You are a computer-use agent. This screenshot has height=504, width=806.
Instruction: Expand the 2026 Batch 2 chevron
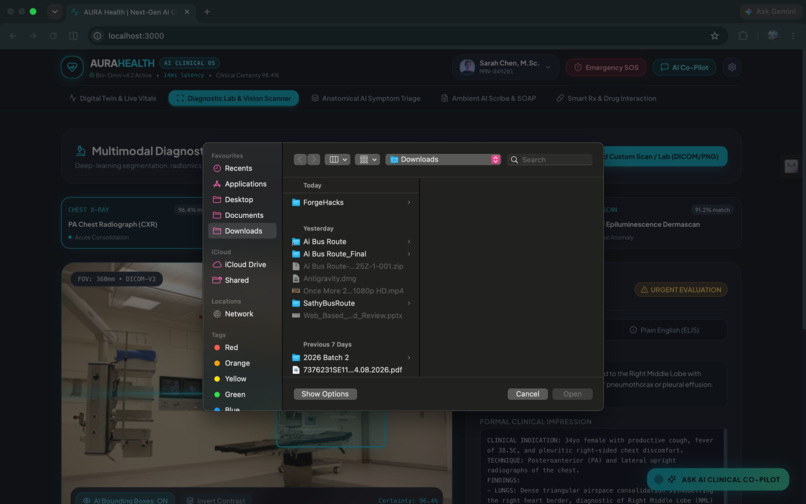(409, 357)
